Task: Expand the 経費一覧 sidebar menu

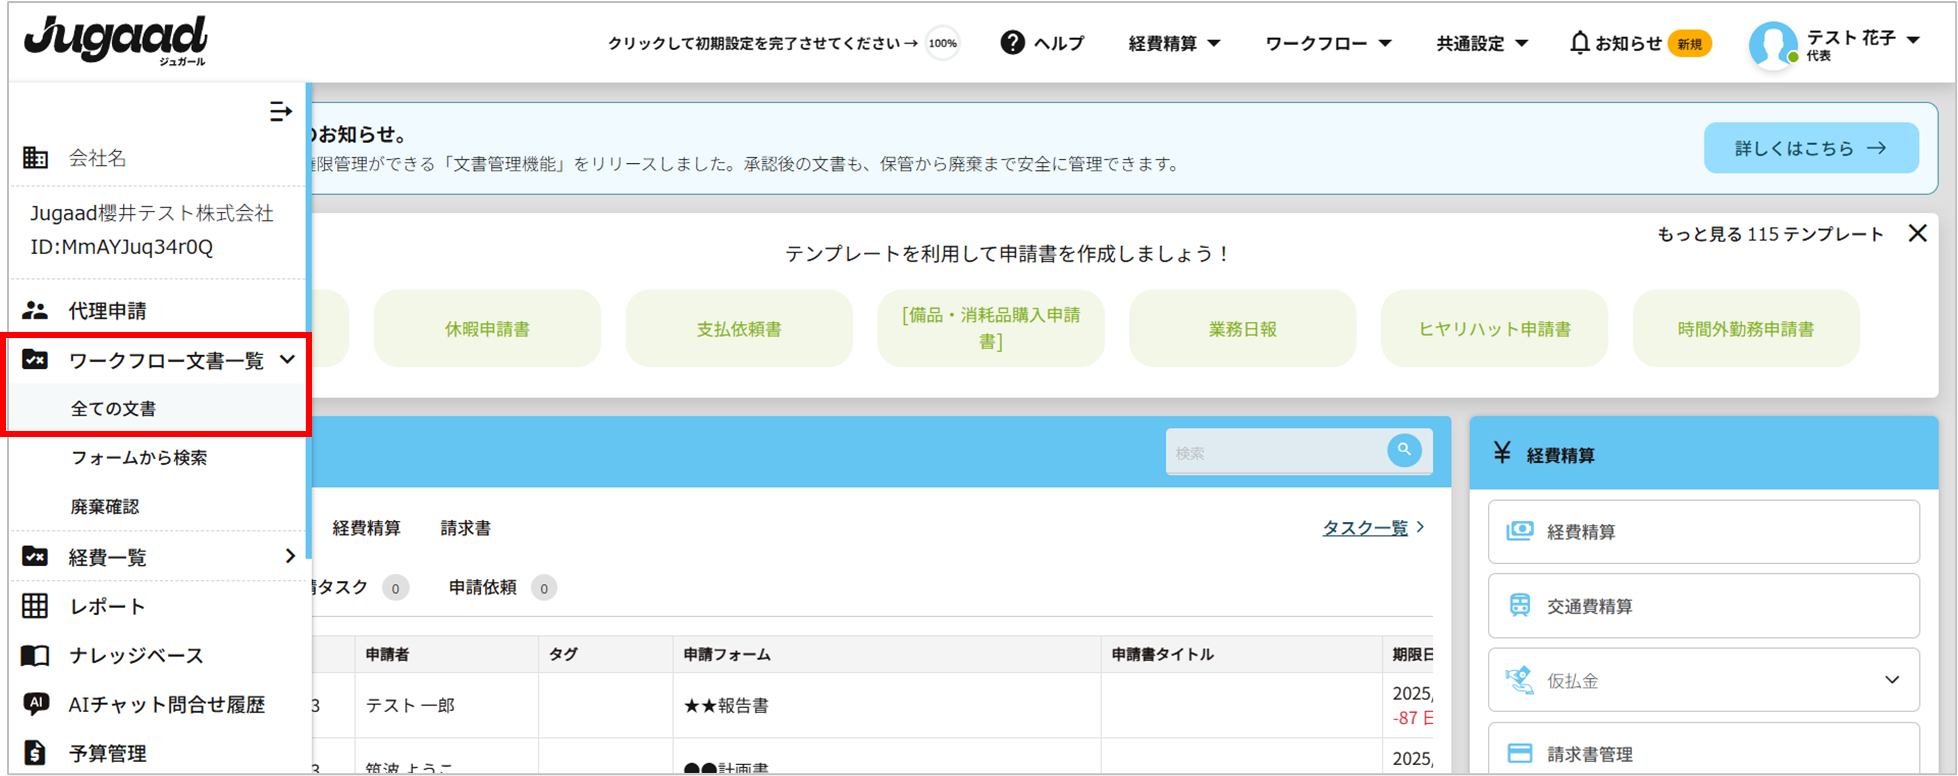Action: point(290,556)
